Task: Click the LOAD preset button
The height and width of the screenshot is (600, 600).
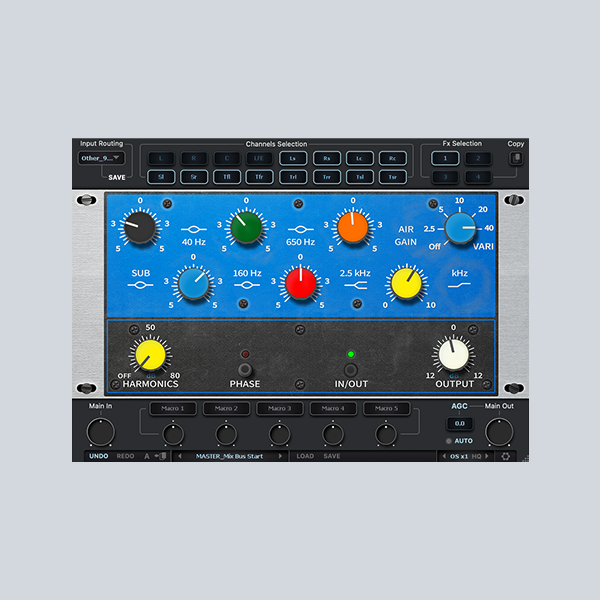Action: [x=305, y=456]
